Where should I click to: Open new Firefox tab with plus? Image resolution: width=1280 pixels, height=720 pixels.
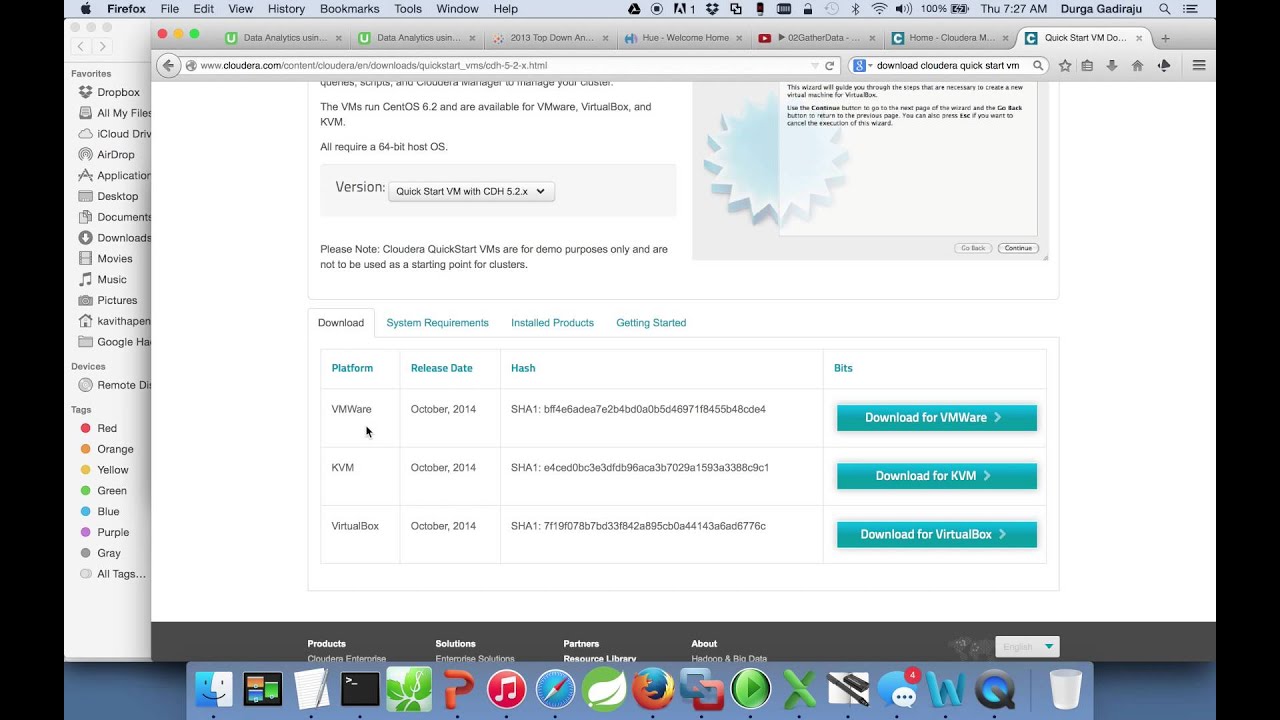[1165, 38]
